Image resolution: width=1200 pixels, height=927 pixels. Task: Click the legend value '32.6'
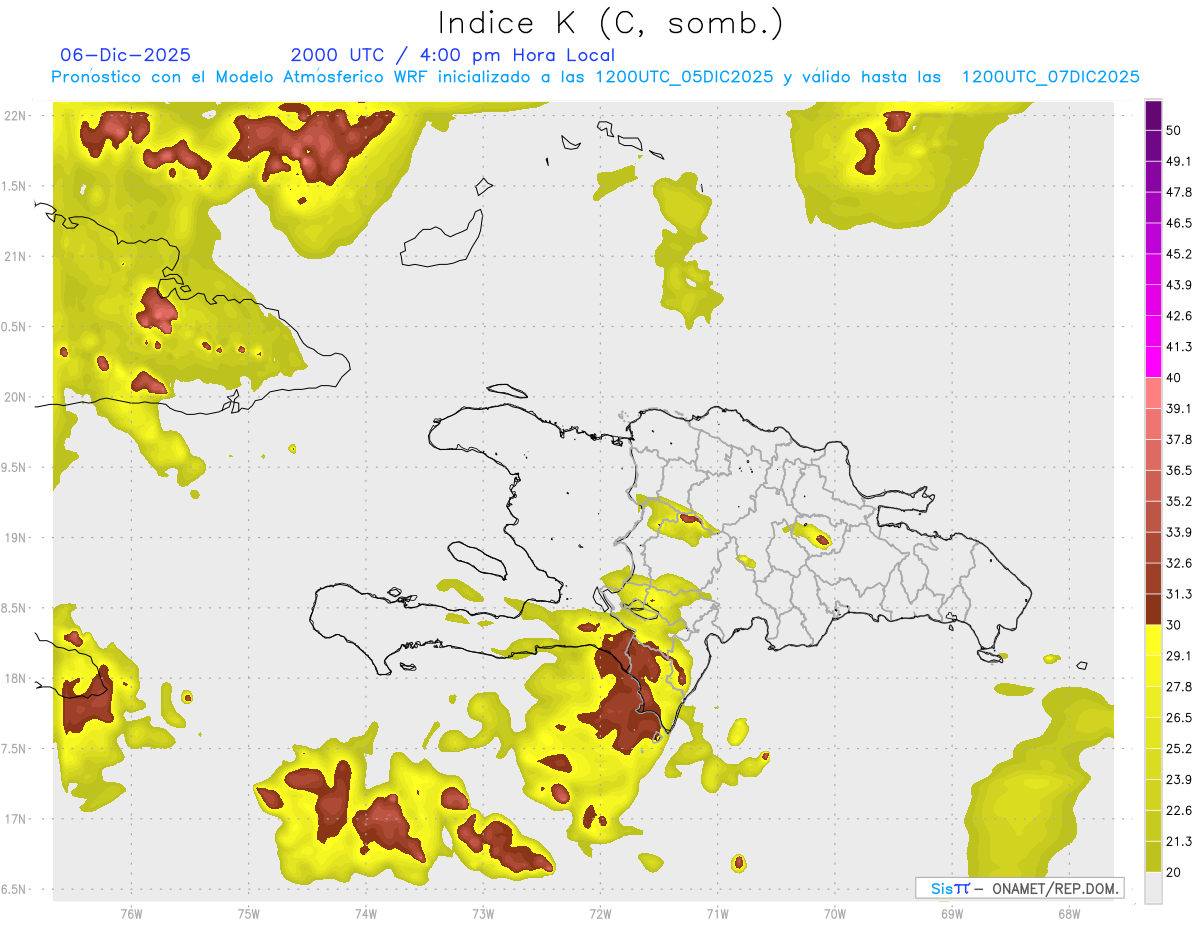click(1179, 563)
